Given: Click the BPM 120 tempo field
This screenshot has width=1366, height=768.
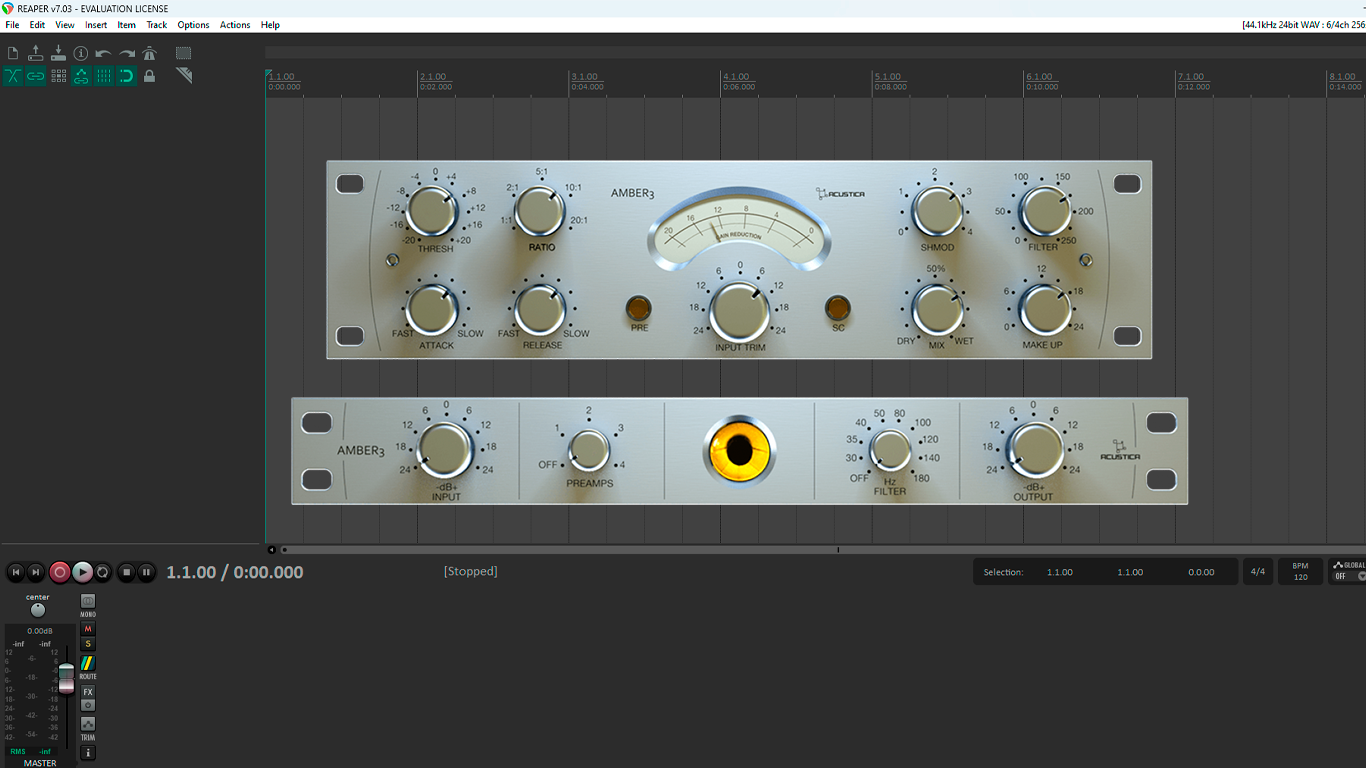Looking at the screenshot, I should click(1300, 572).
